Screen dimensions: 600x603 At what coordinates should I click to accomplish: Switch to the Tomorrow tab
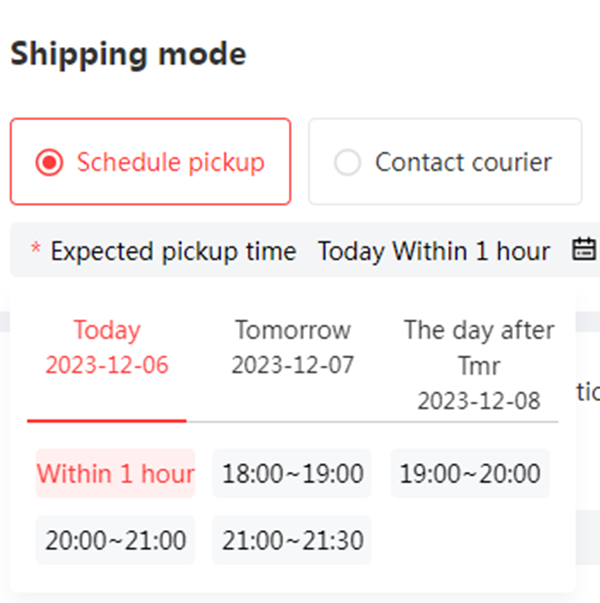click(x=292, y=330)
